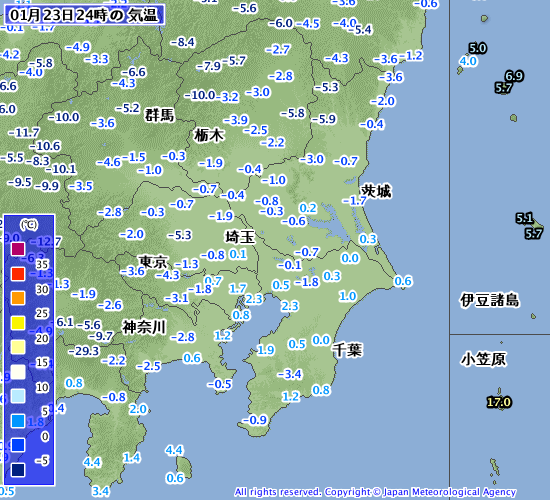Select the white 10–15°C legend swatch
The height and width of the screenshot is (500, 550).
[18, 372]
